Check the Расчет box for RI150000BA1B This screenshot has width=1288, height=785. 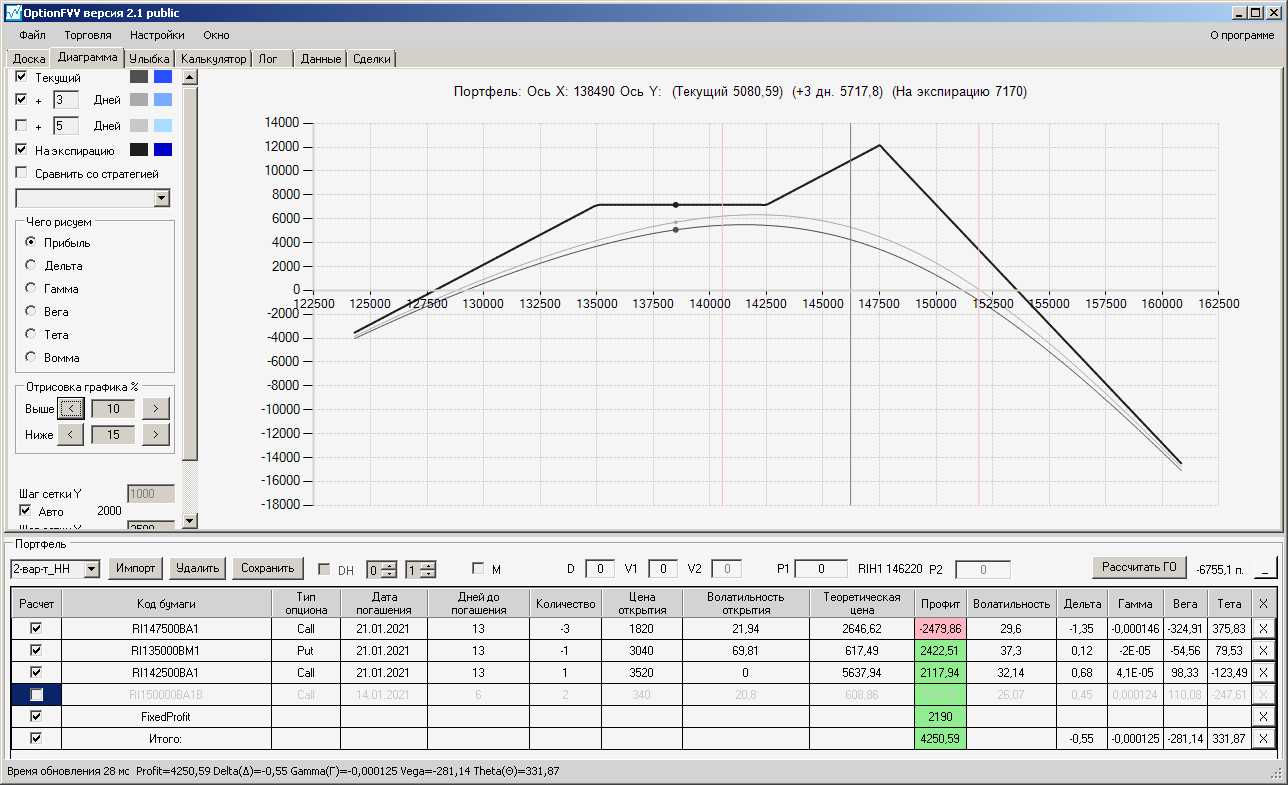click(x=37, y=694)
